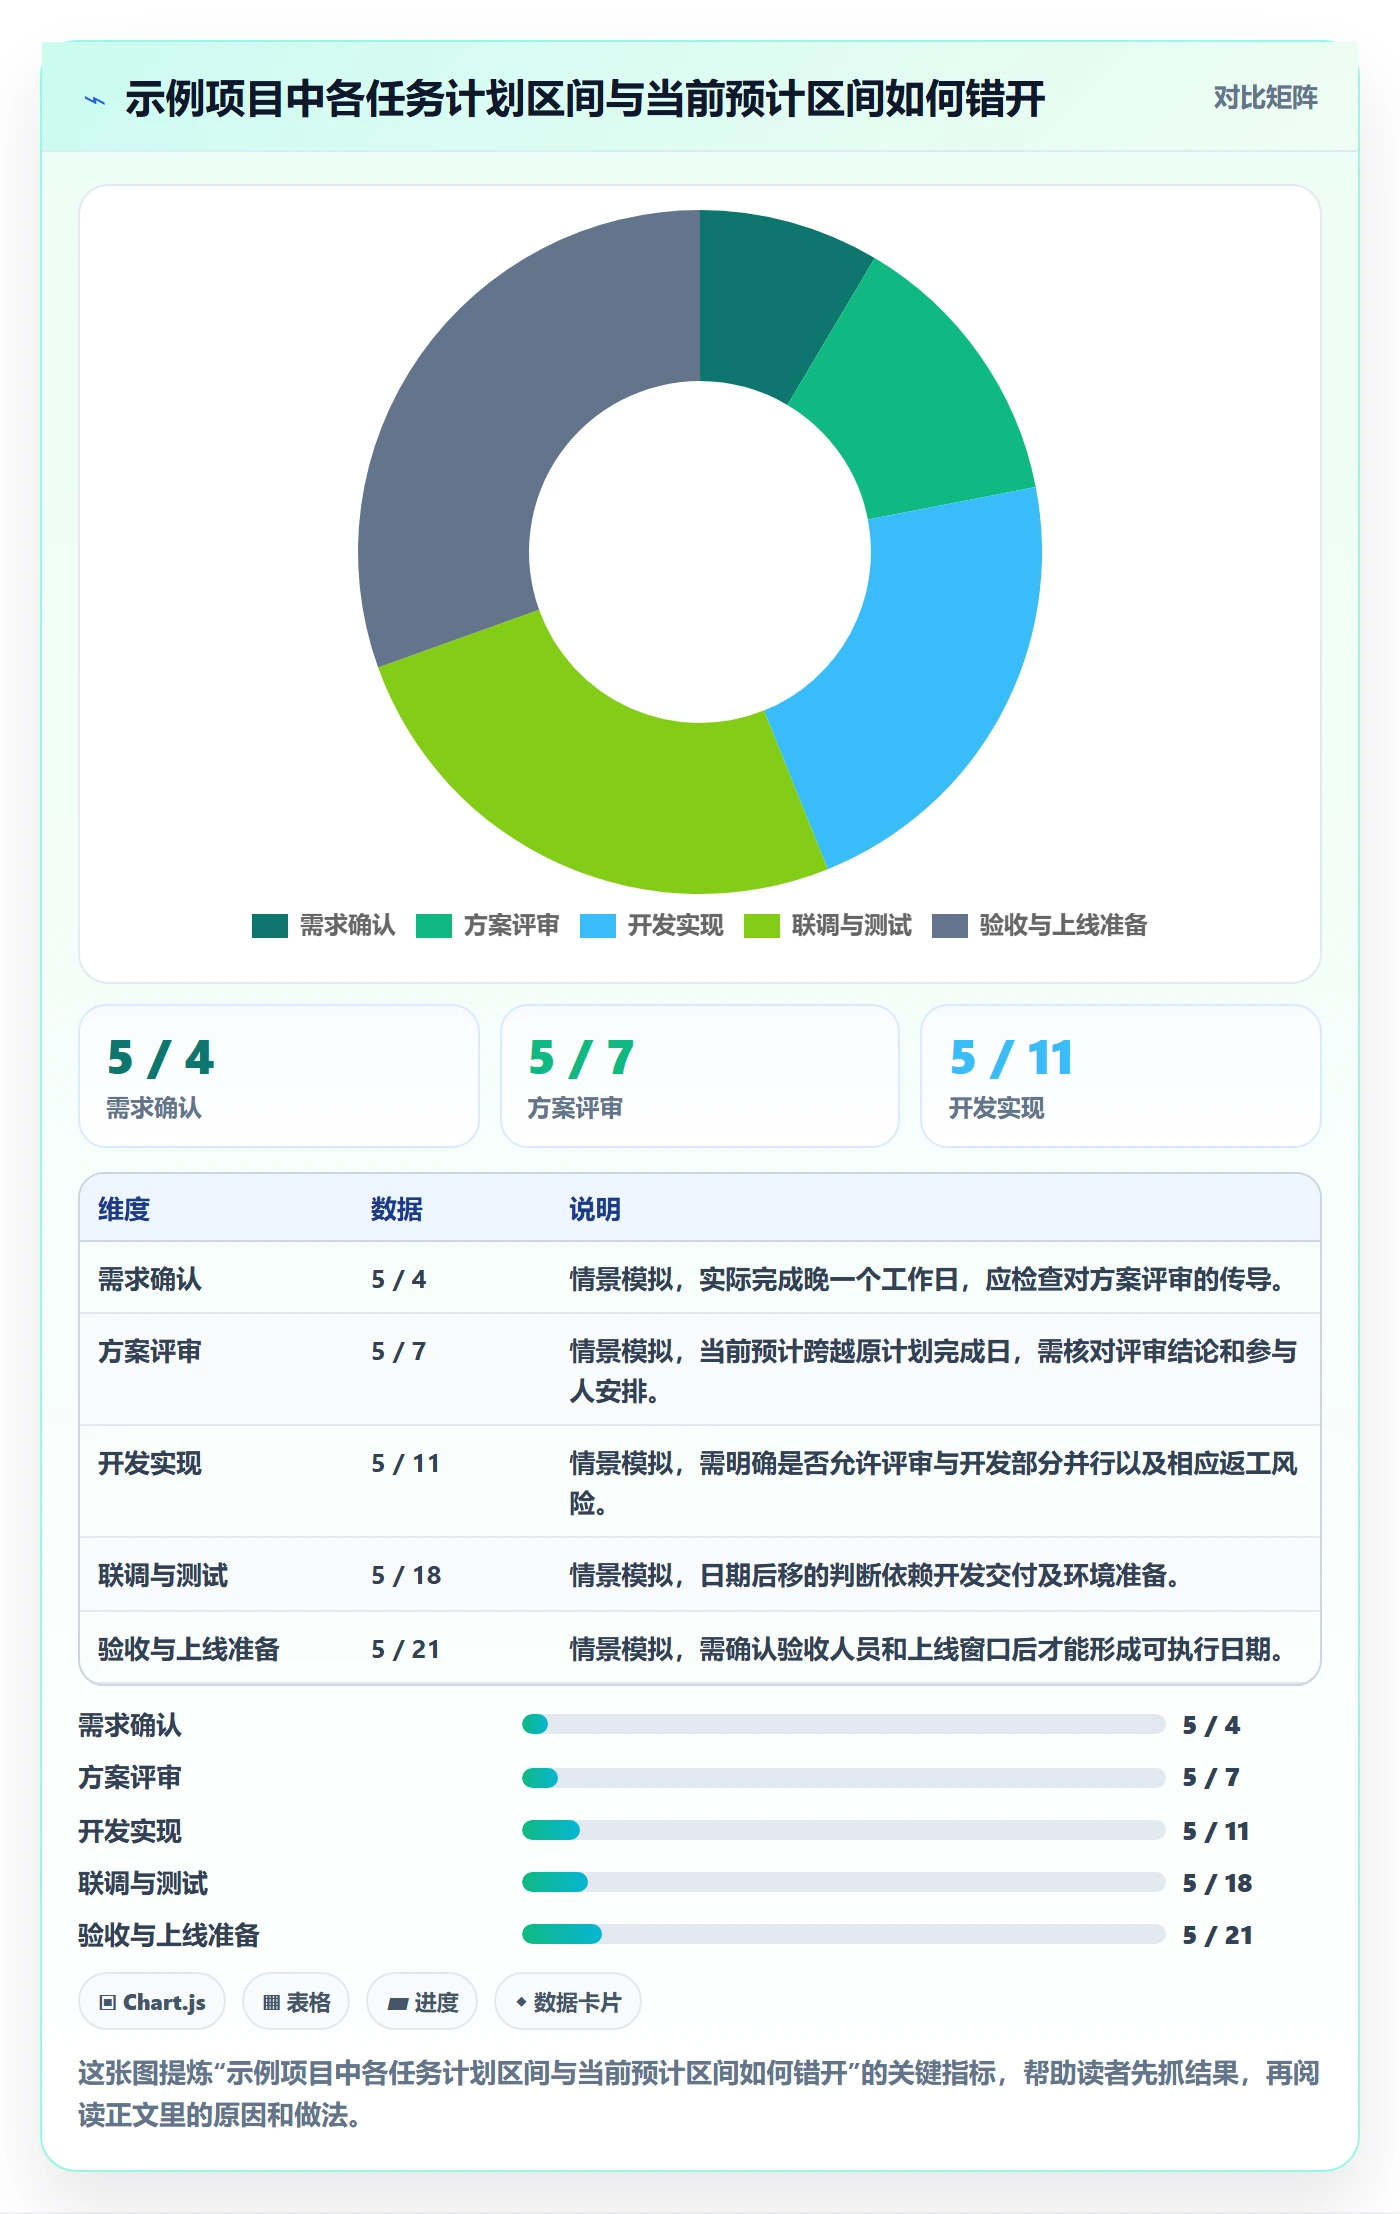
Task: Click the 数据卡片 tag chip
Action: [568, 2002]
